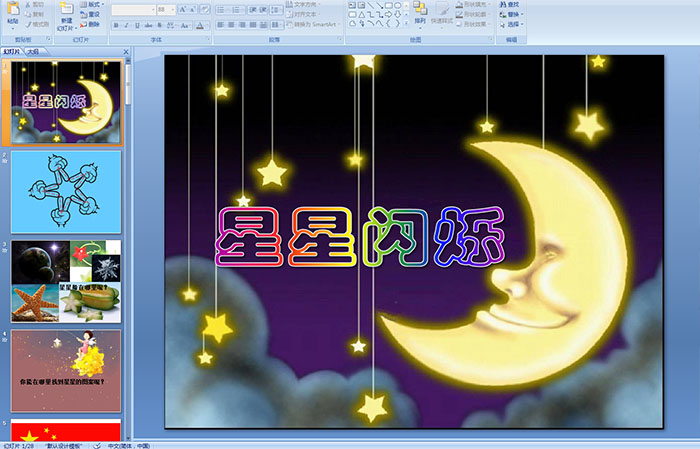
Task: Toggle text shadow formatting
Action: pos(159,25)
